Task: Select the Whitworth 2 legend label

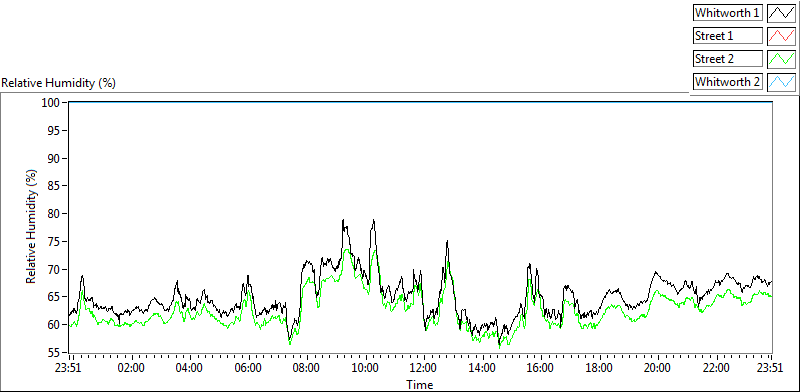Action: coord(728,82)
